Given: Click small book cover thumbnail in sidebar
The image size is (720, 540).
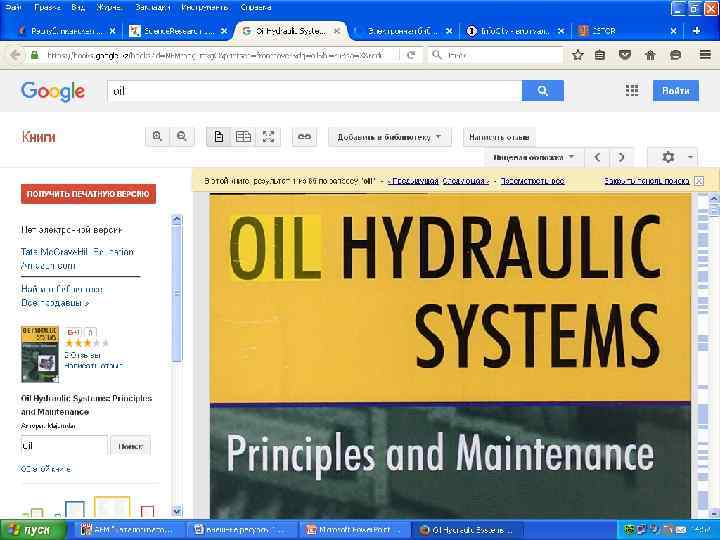Looking at the screenshot, I should [x=40, y=354].
